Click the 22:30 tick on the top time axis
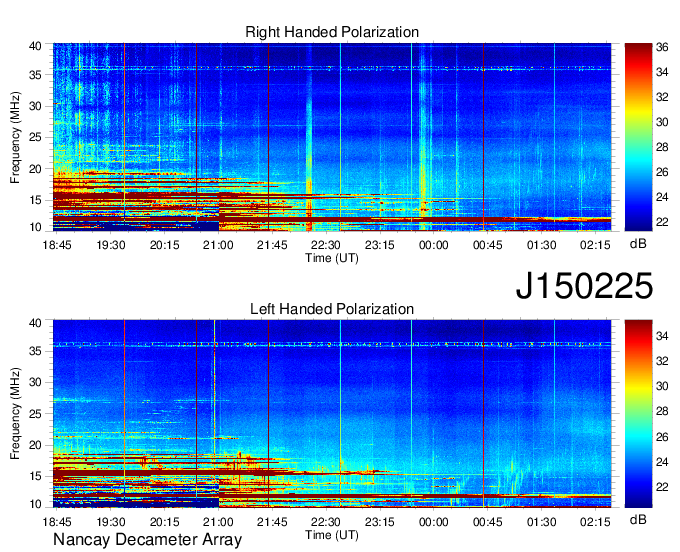 point(326,245)
